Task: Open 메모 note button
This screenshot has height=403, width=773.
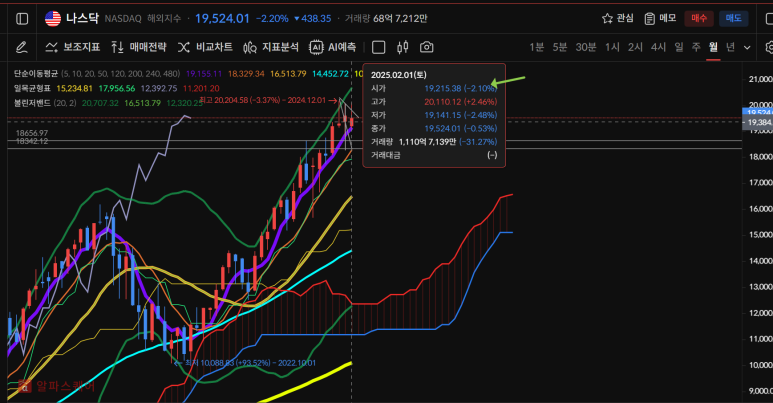Action: click(x=660, y=19)
